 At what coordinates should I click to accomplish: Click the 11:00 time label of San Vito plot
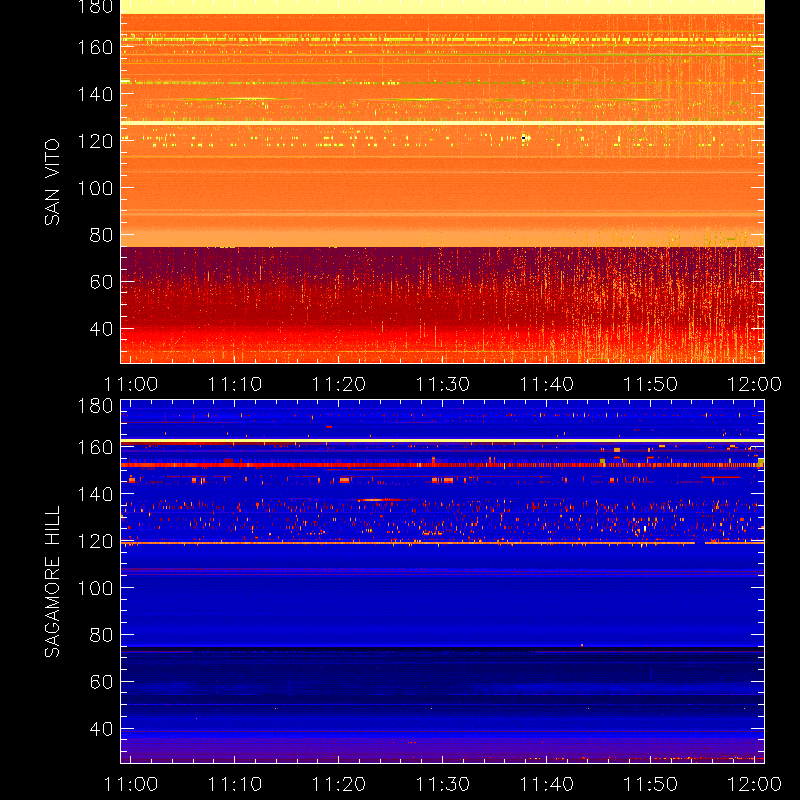point(131,384)
